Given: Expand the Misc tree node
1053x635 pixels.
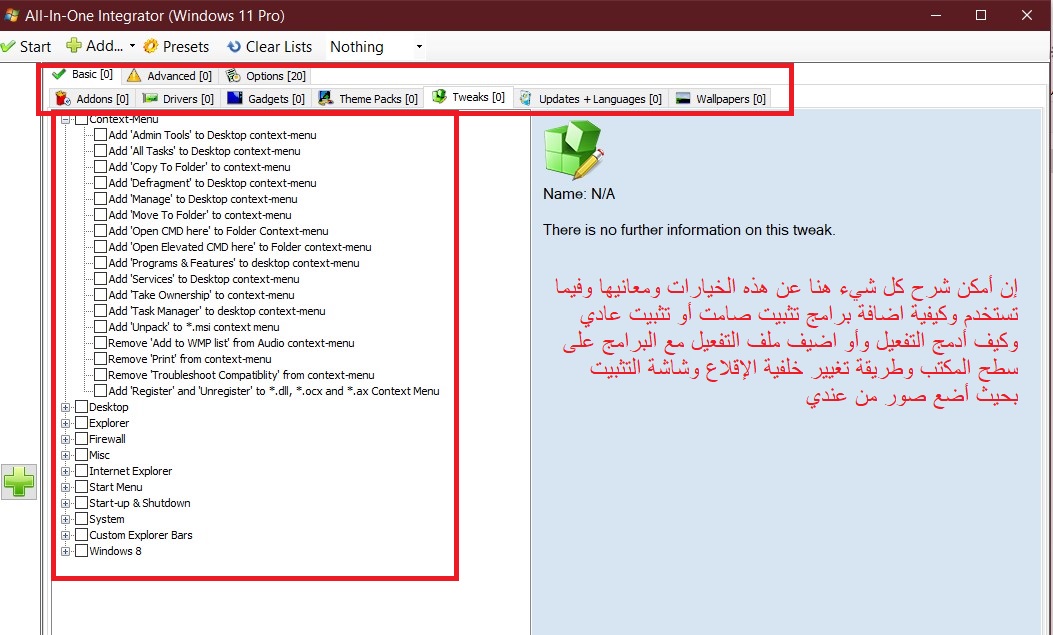Looking at the screenshot, I should [x=65, y=455].
